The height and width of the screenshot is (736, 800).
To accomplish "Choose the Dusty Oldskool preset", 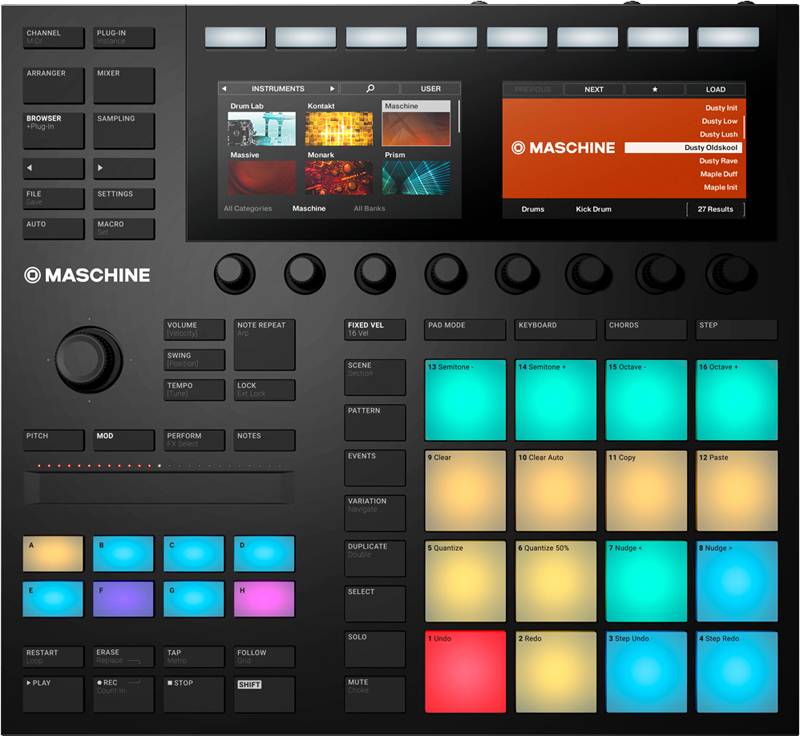I will 684,147.
